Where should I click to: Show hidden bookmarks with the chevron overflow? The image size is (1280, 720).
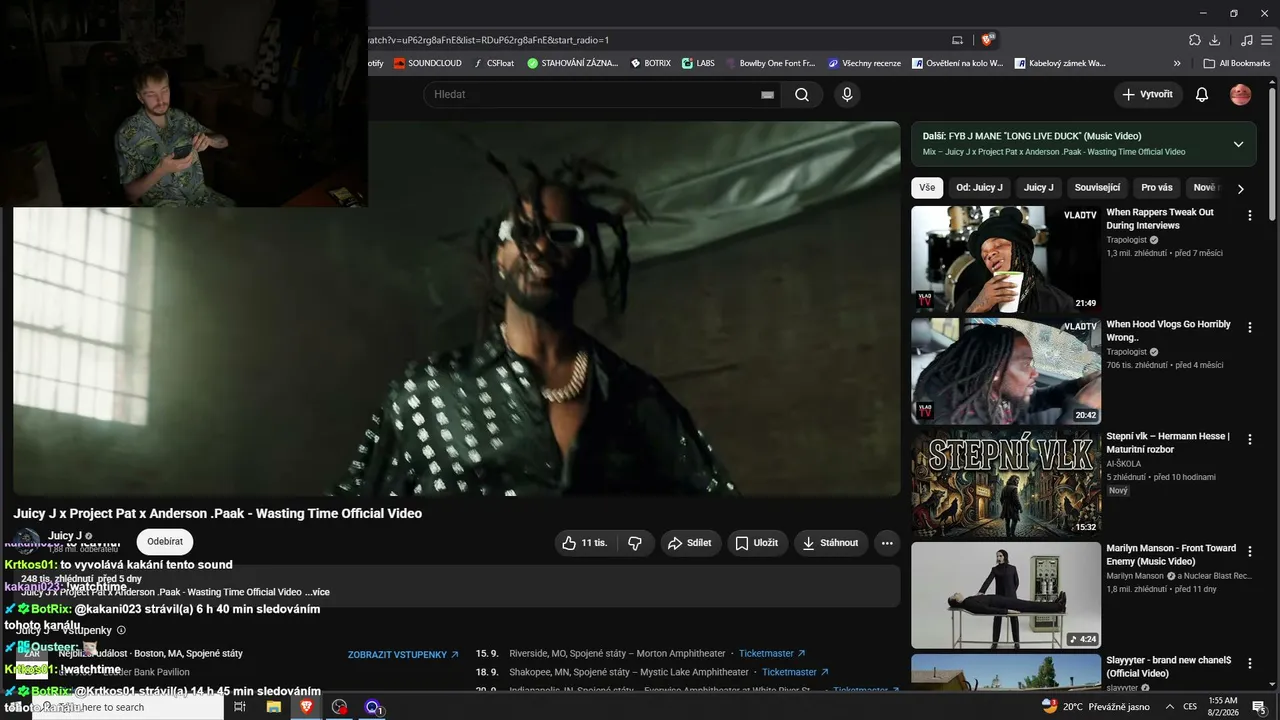(1177, 63)
